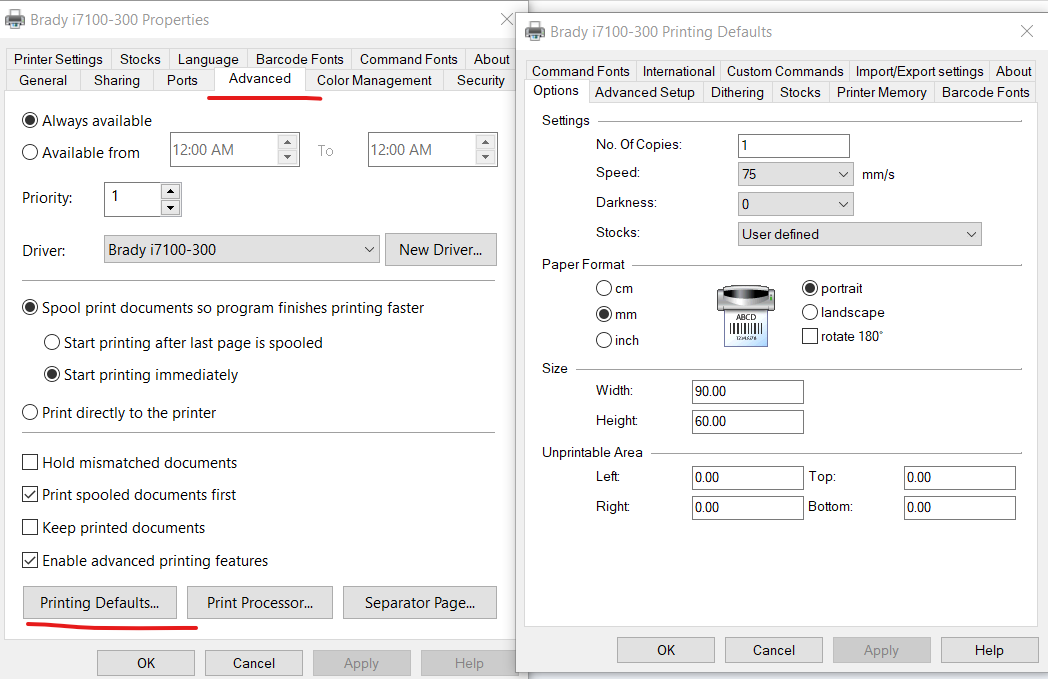Close the Printing Defaults dialog
The image size is (1048, 679).
coord(1026,31)
